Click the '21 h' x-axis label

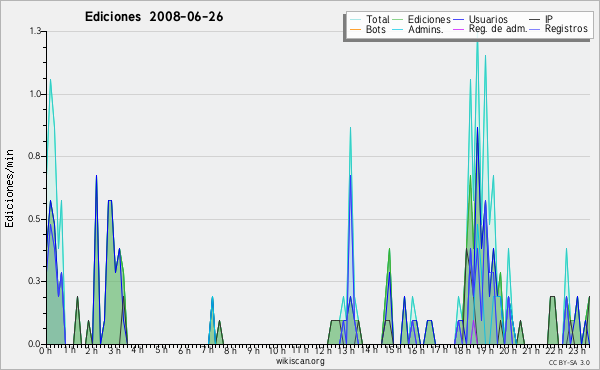[531, 350]
